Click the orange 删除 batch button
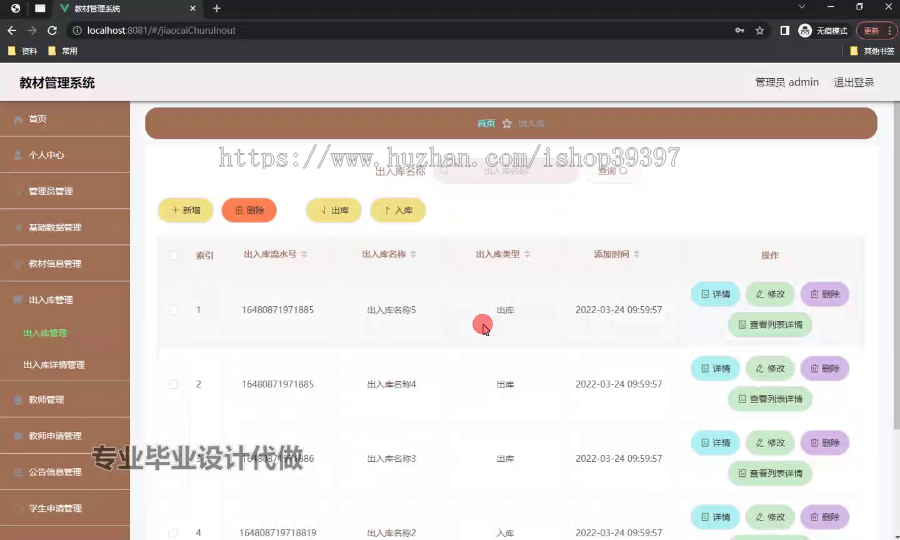 pyautogui.click(x=249, y=210)
